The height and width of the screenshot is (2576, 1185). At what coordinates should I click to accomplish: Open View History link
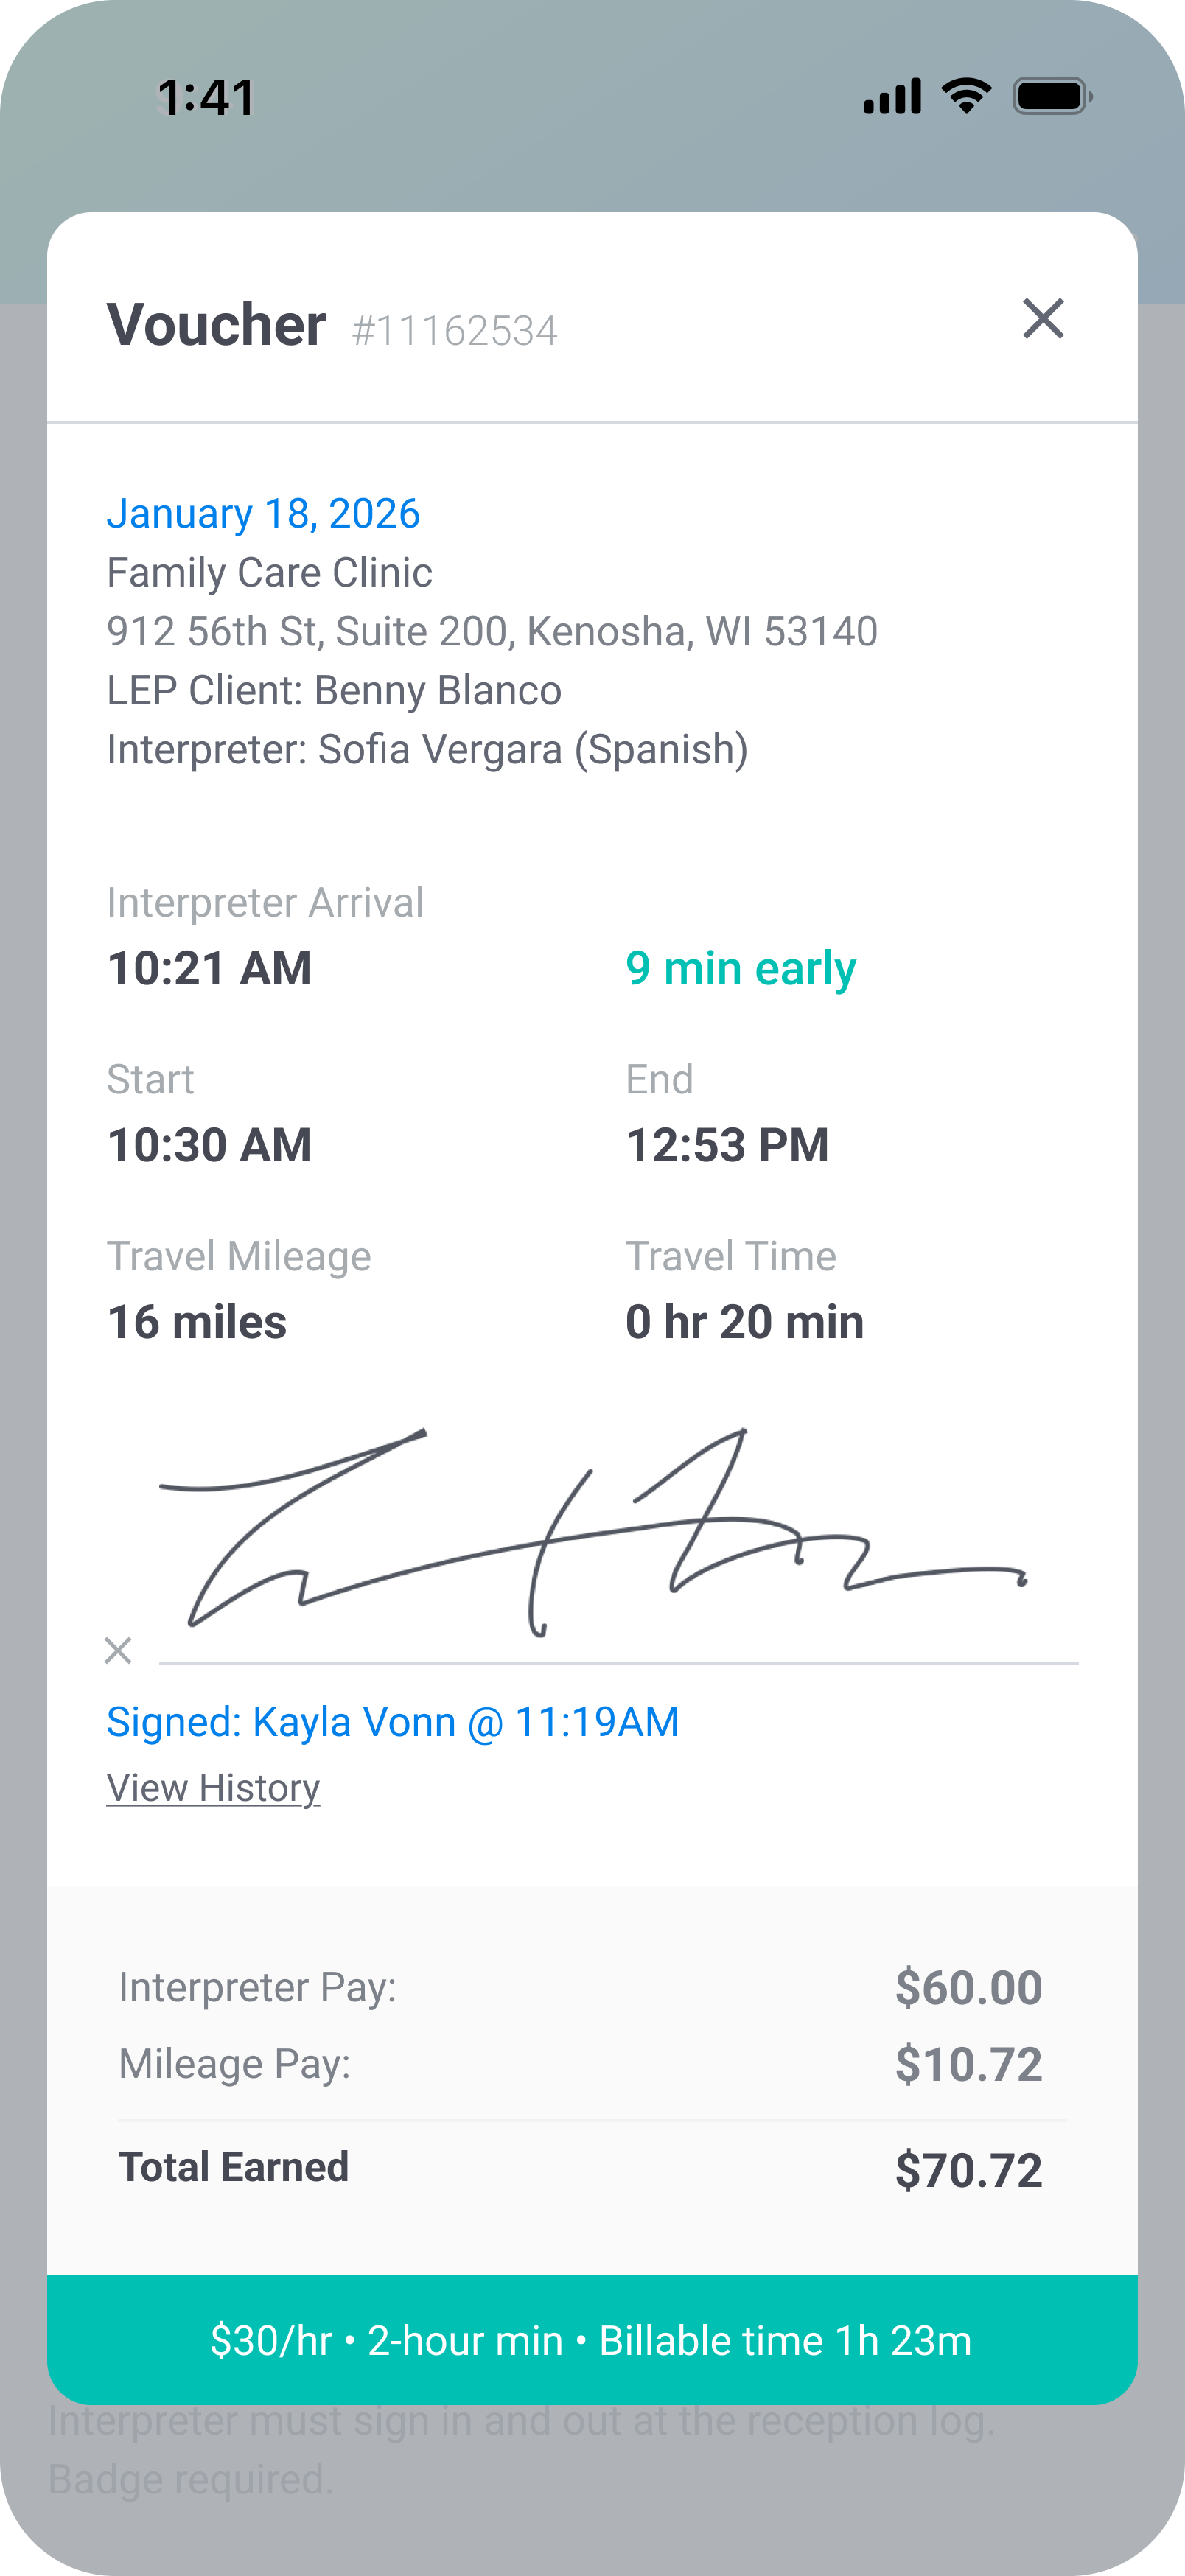point(213,1788)
